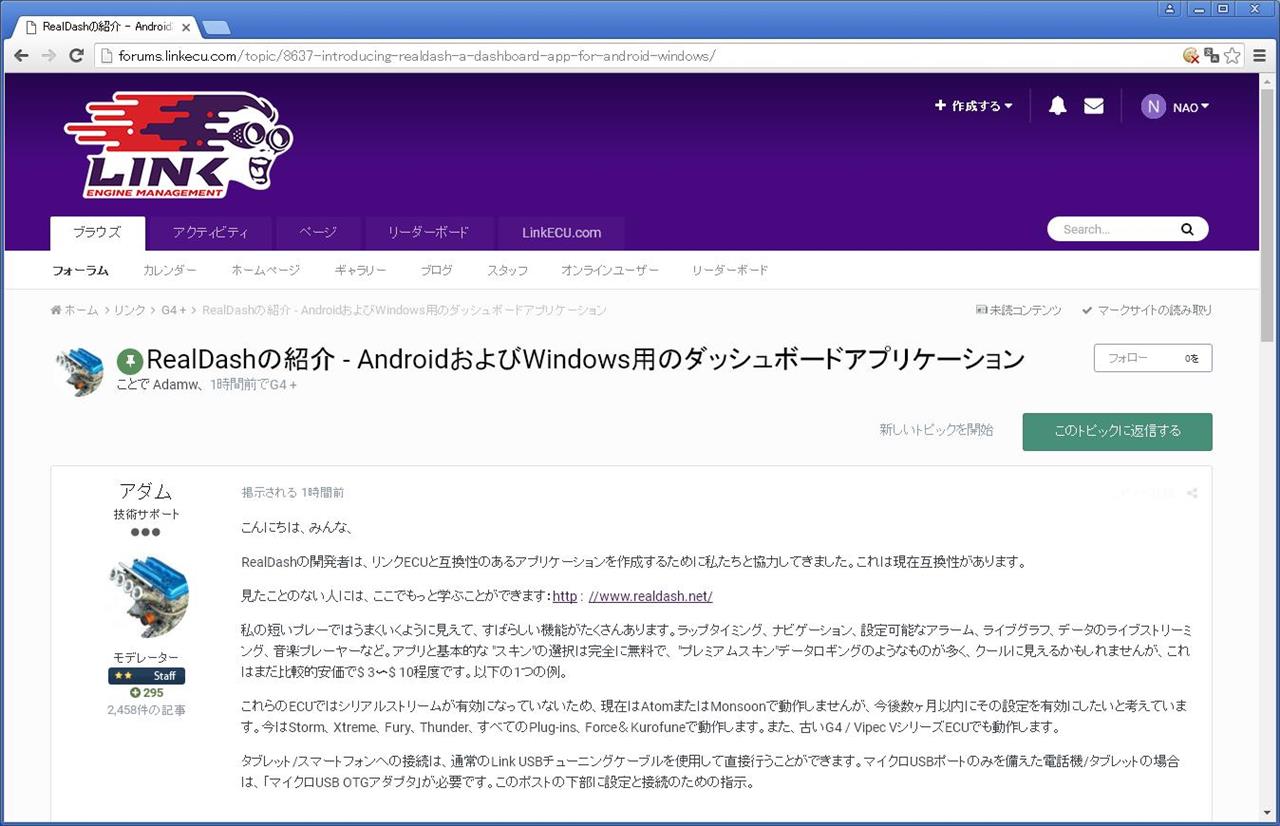Click マークサイトの読み取り mark site read
1280x826 pixels.
coord(1146,310)
